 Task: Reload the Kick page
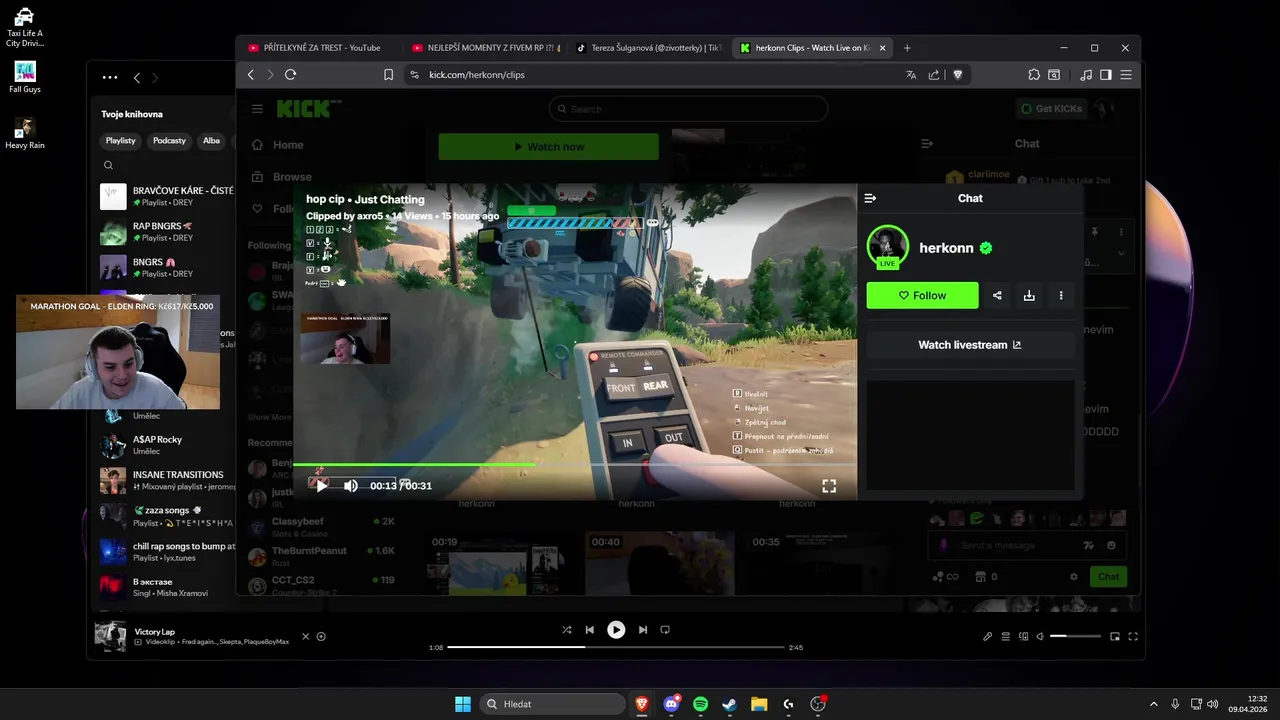[290, 75]
